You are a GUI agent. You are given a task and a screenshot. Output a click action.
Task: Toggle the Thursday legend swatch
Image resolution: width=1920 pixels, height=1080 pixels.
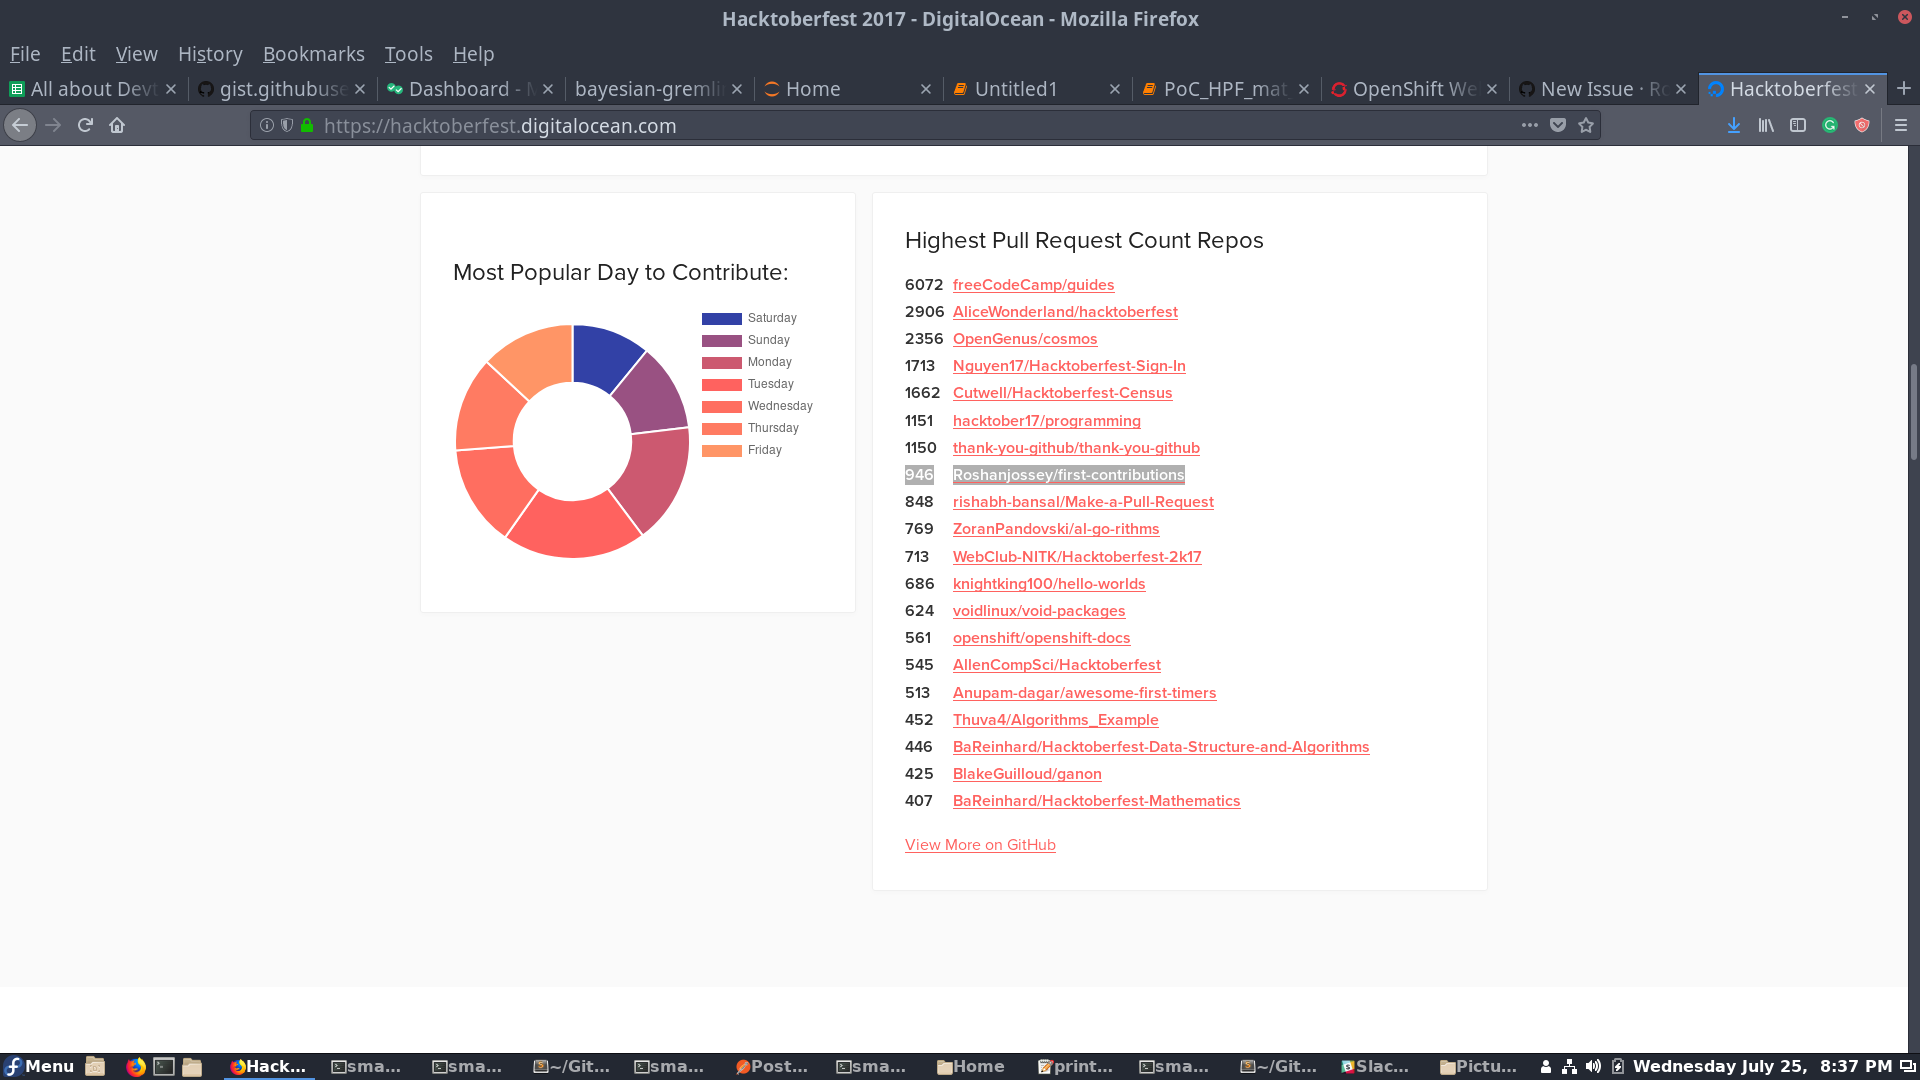[721, 429]
